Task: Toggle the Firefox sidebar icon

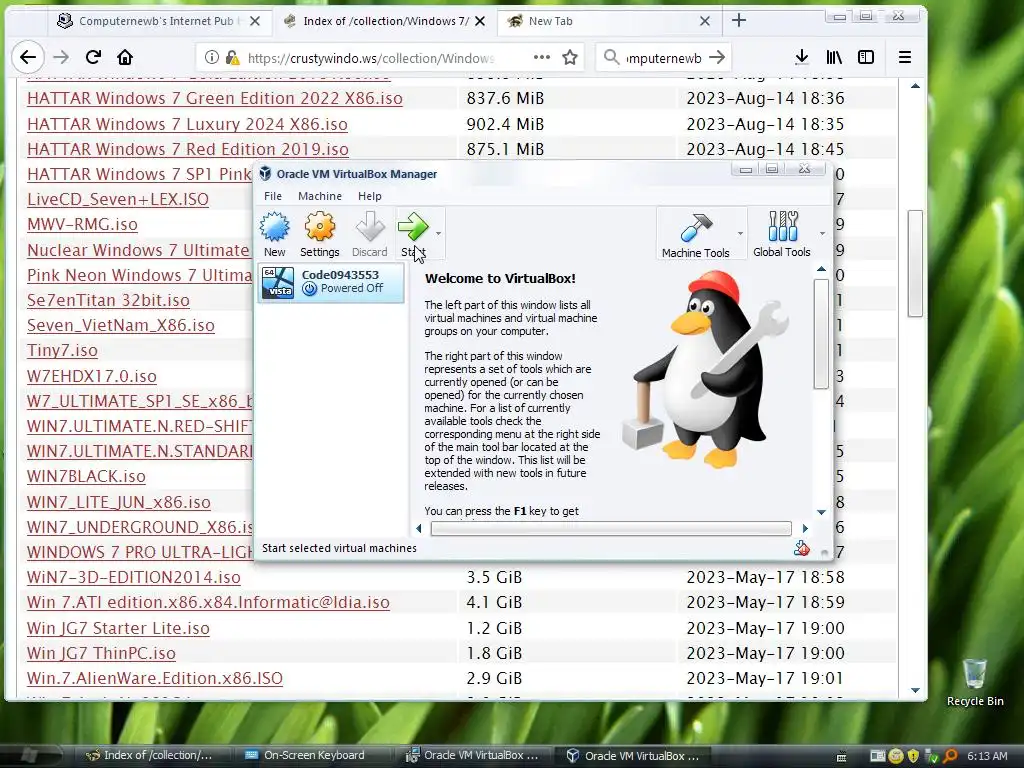Action: click(x=866, y=57)
